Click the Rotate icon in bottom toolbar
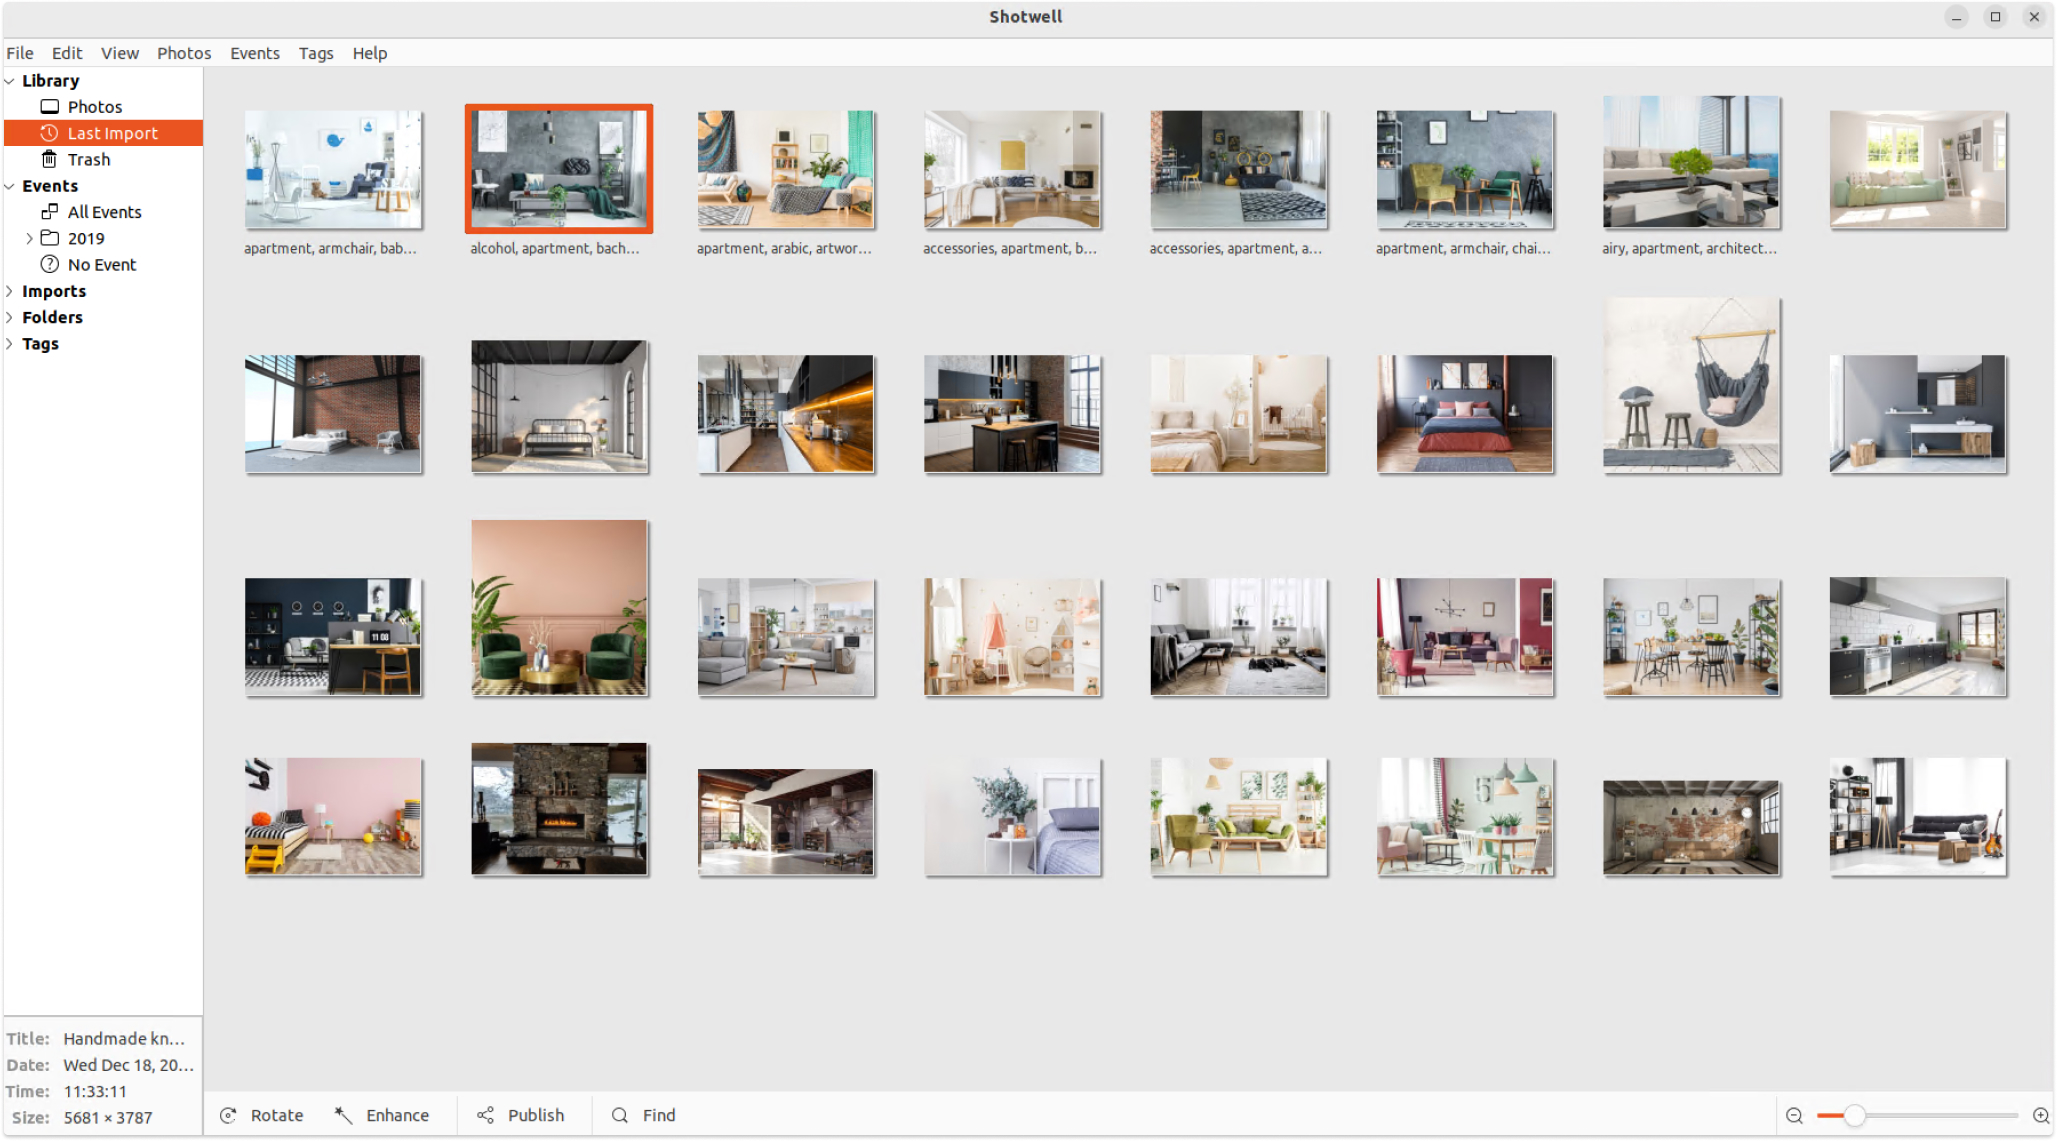The image size is (2057, 1141). tap(228, 1115)
